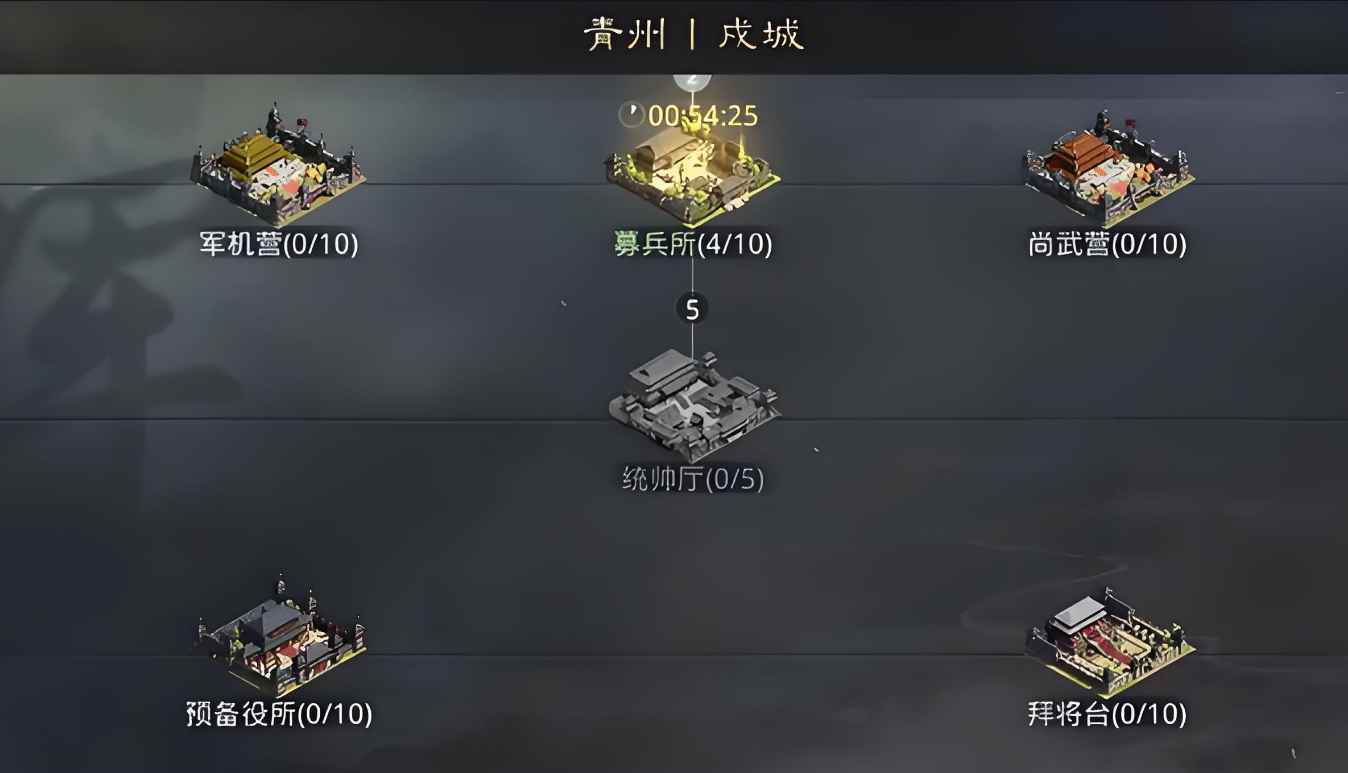This screenshot has width=1348, height=773.
Task: Select the 军机营 building icon
Action: (x=278, y=166)
